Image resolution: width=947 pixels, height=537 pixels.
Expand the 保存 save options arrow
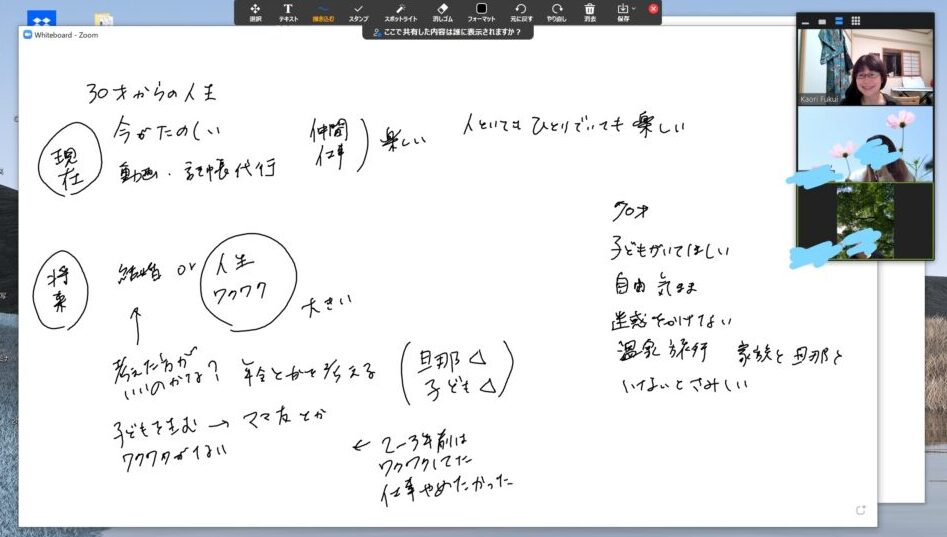coord(633,9)
